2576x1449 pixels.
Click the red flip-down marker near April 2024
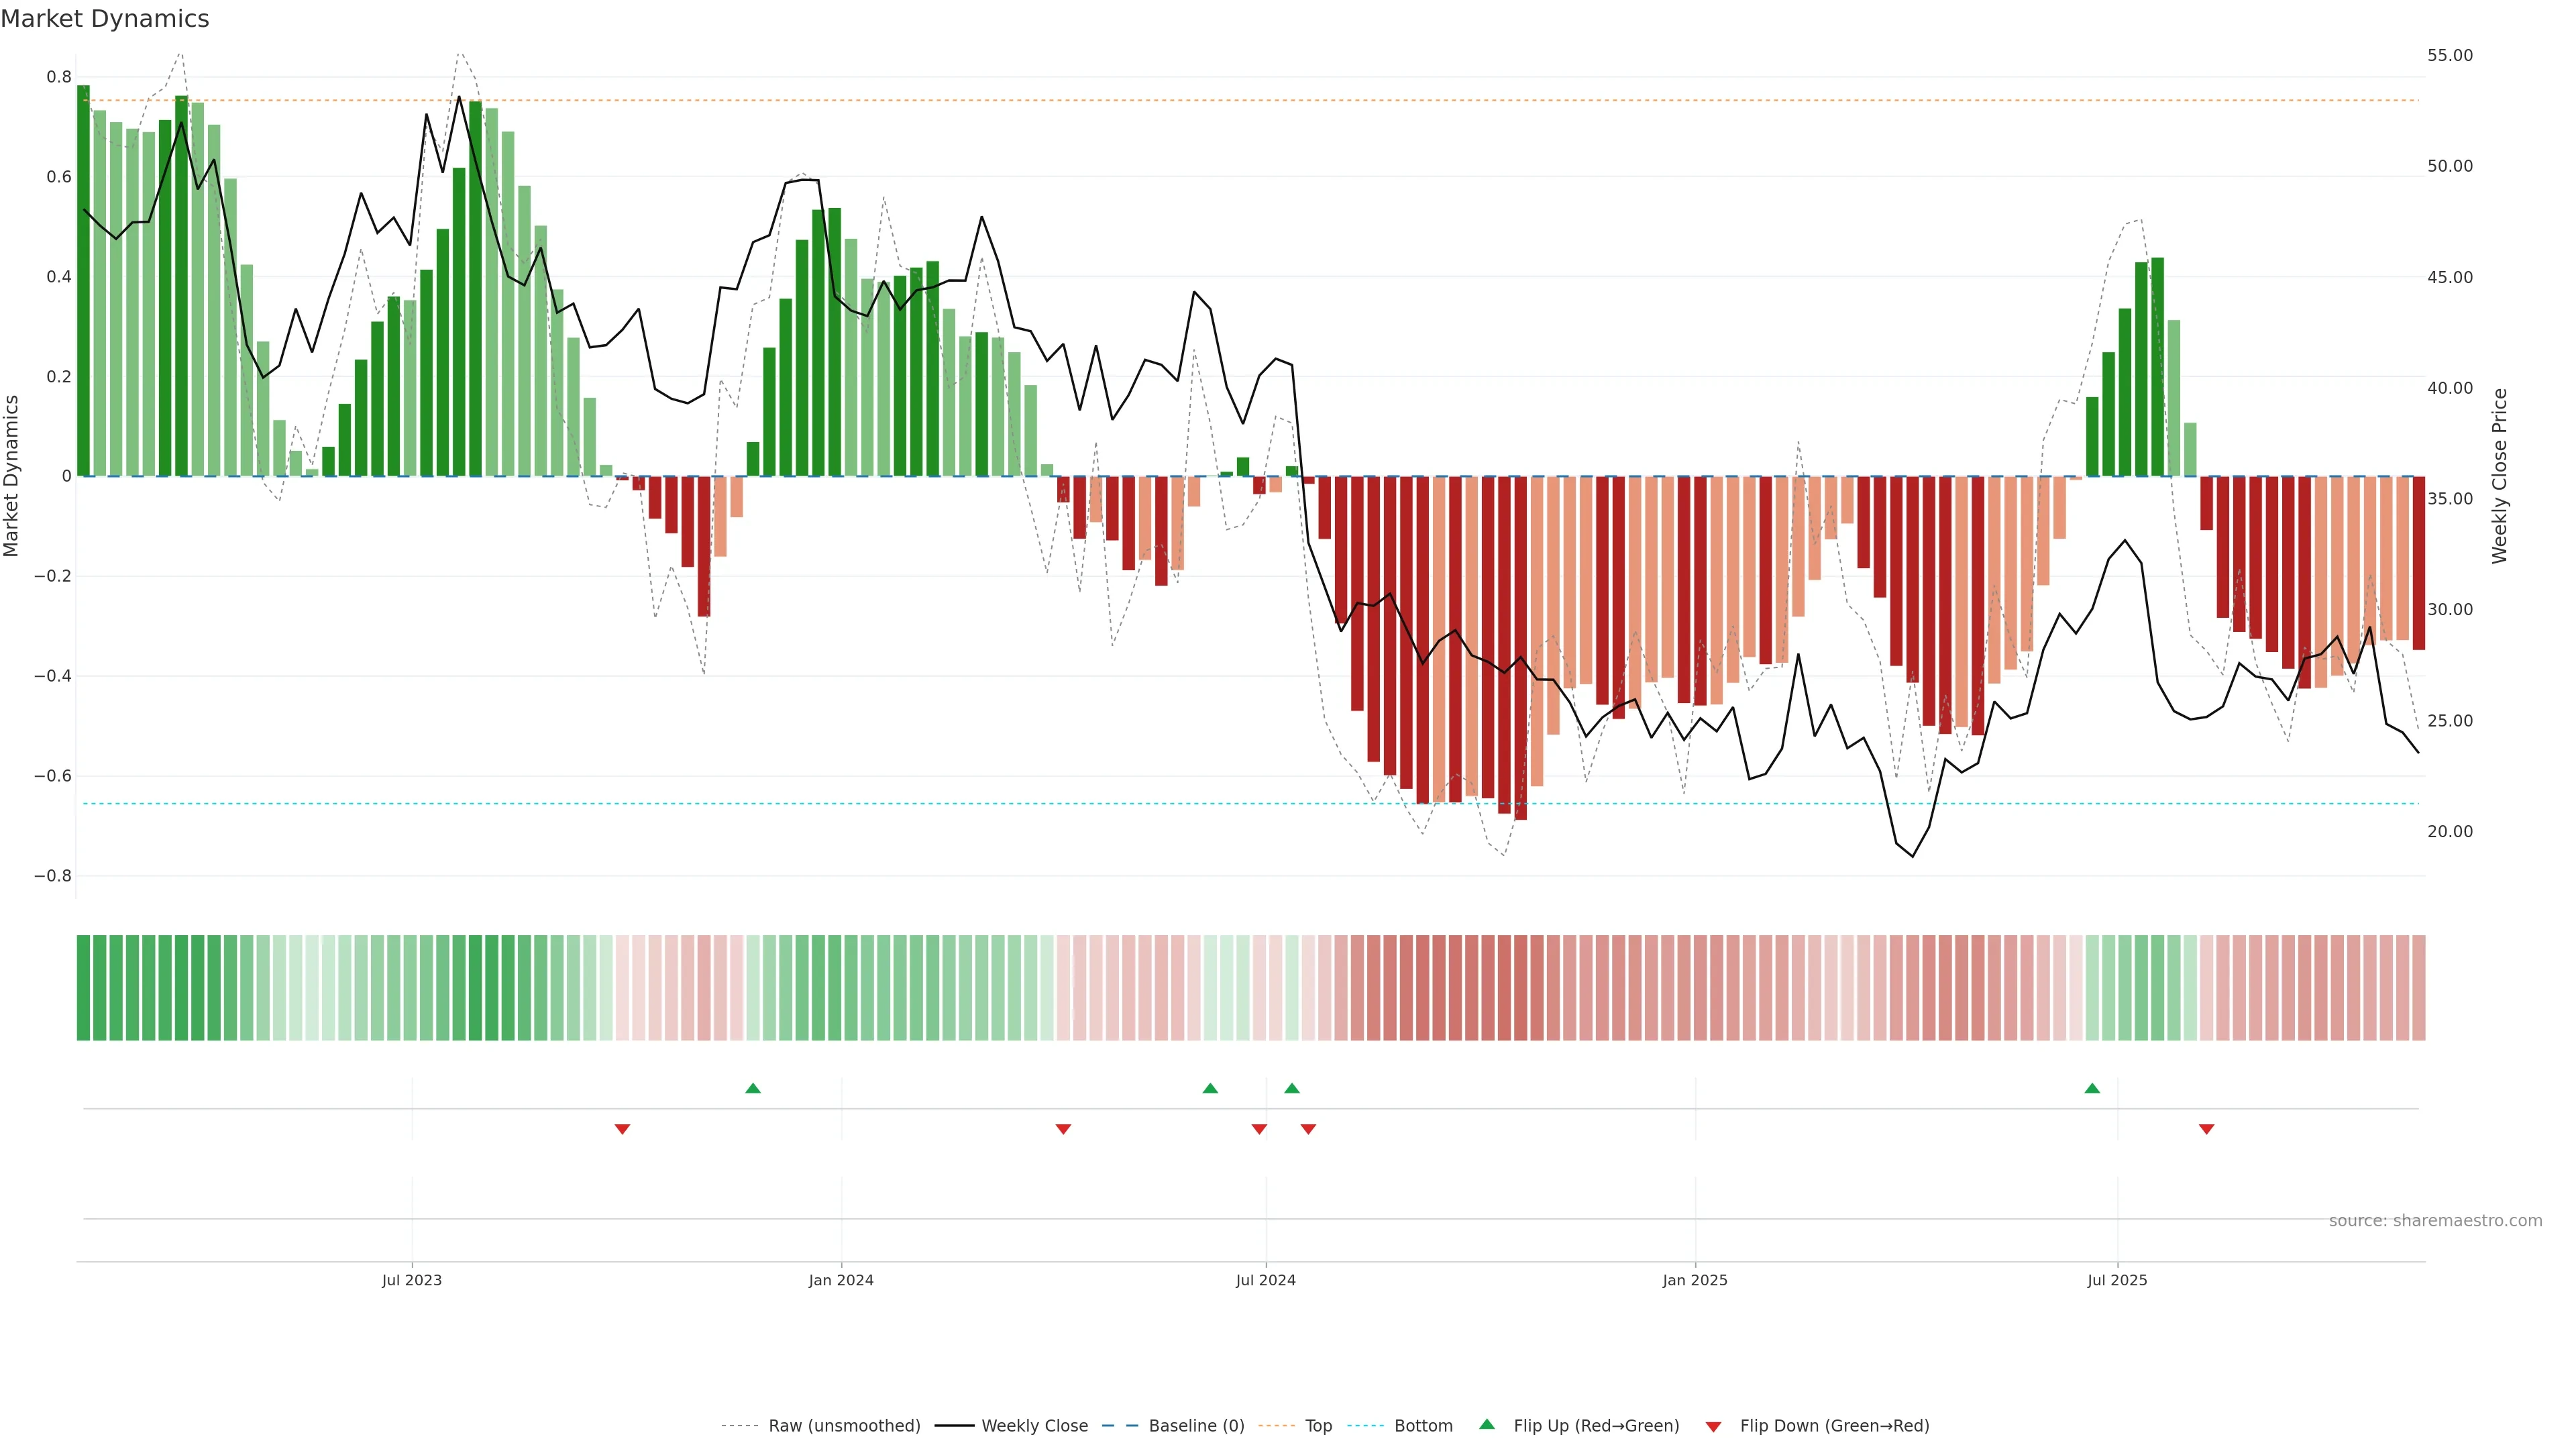click(x=1063, y=1129)
